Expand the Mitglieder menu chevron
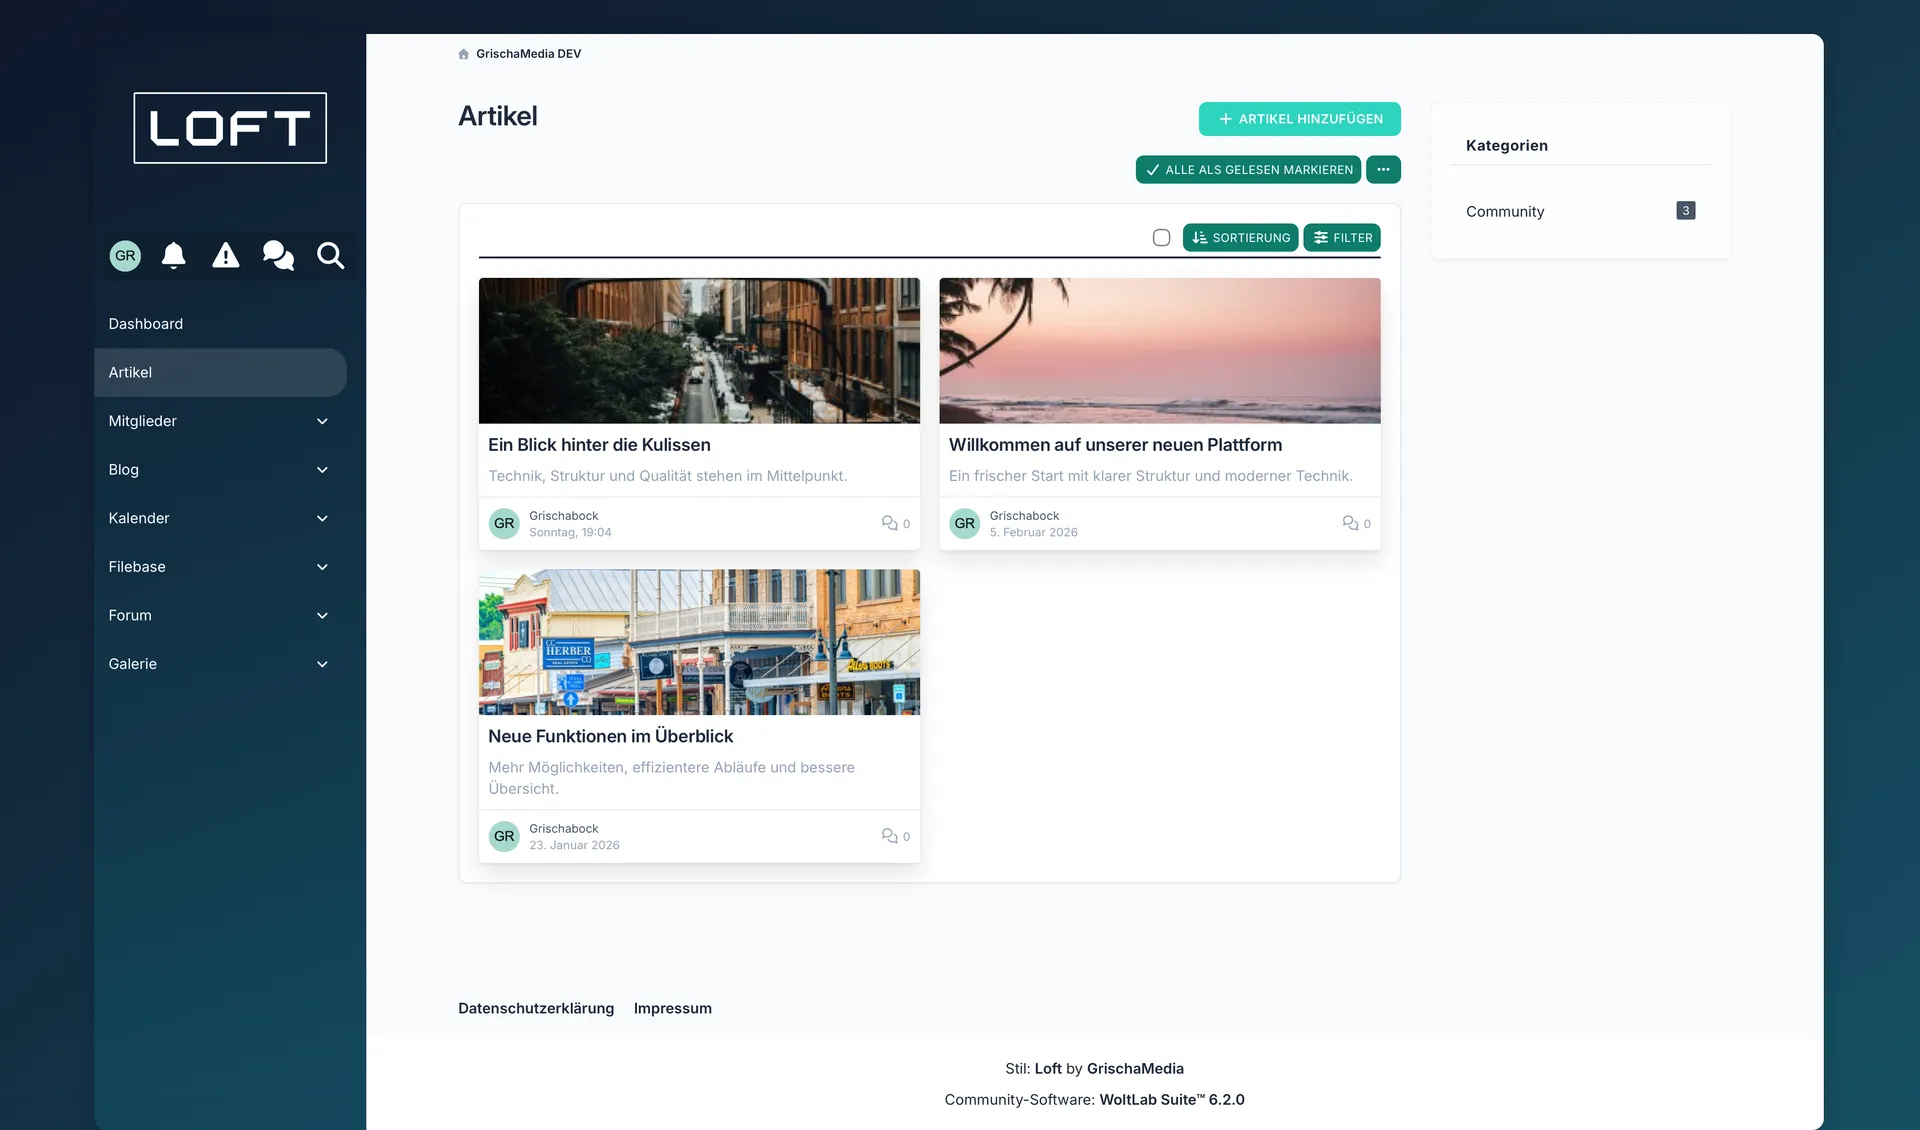 (x=322, y=421)
